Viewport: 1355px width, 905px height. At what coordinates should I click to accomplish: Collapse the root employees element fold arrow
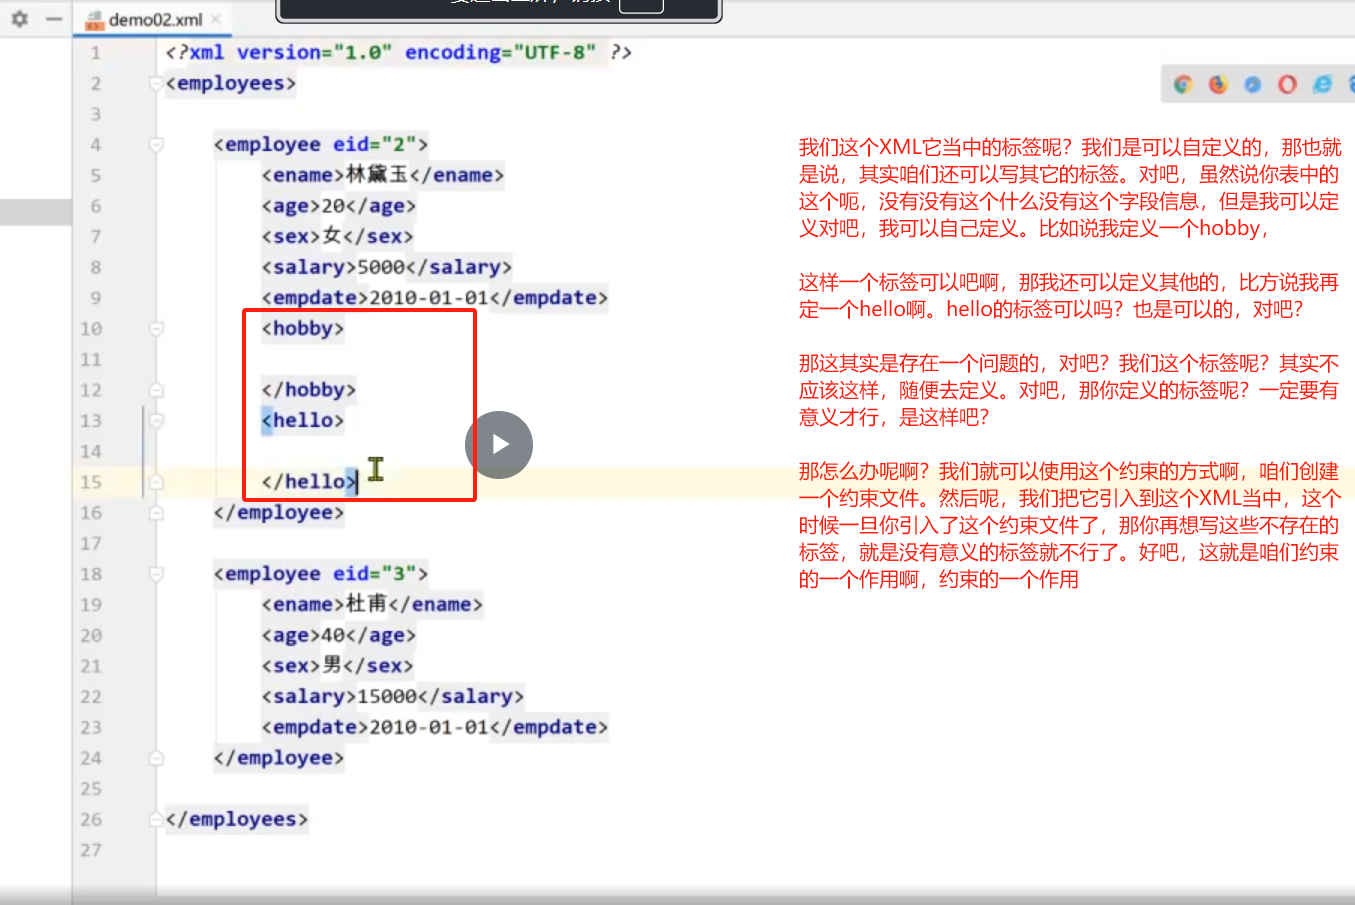(155, 84)
